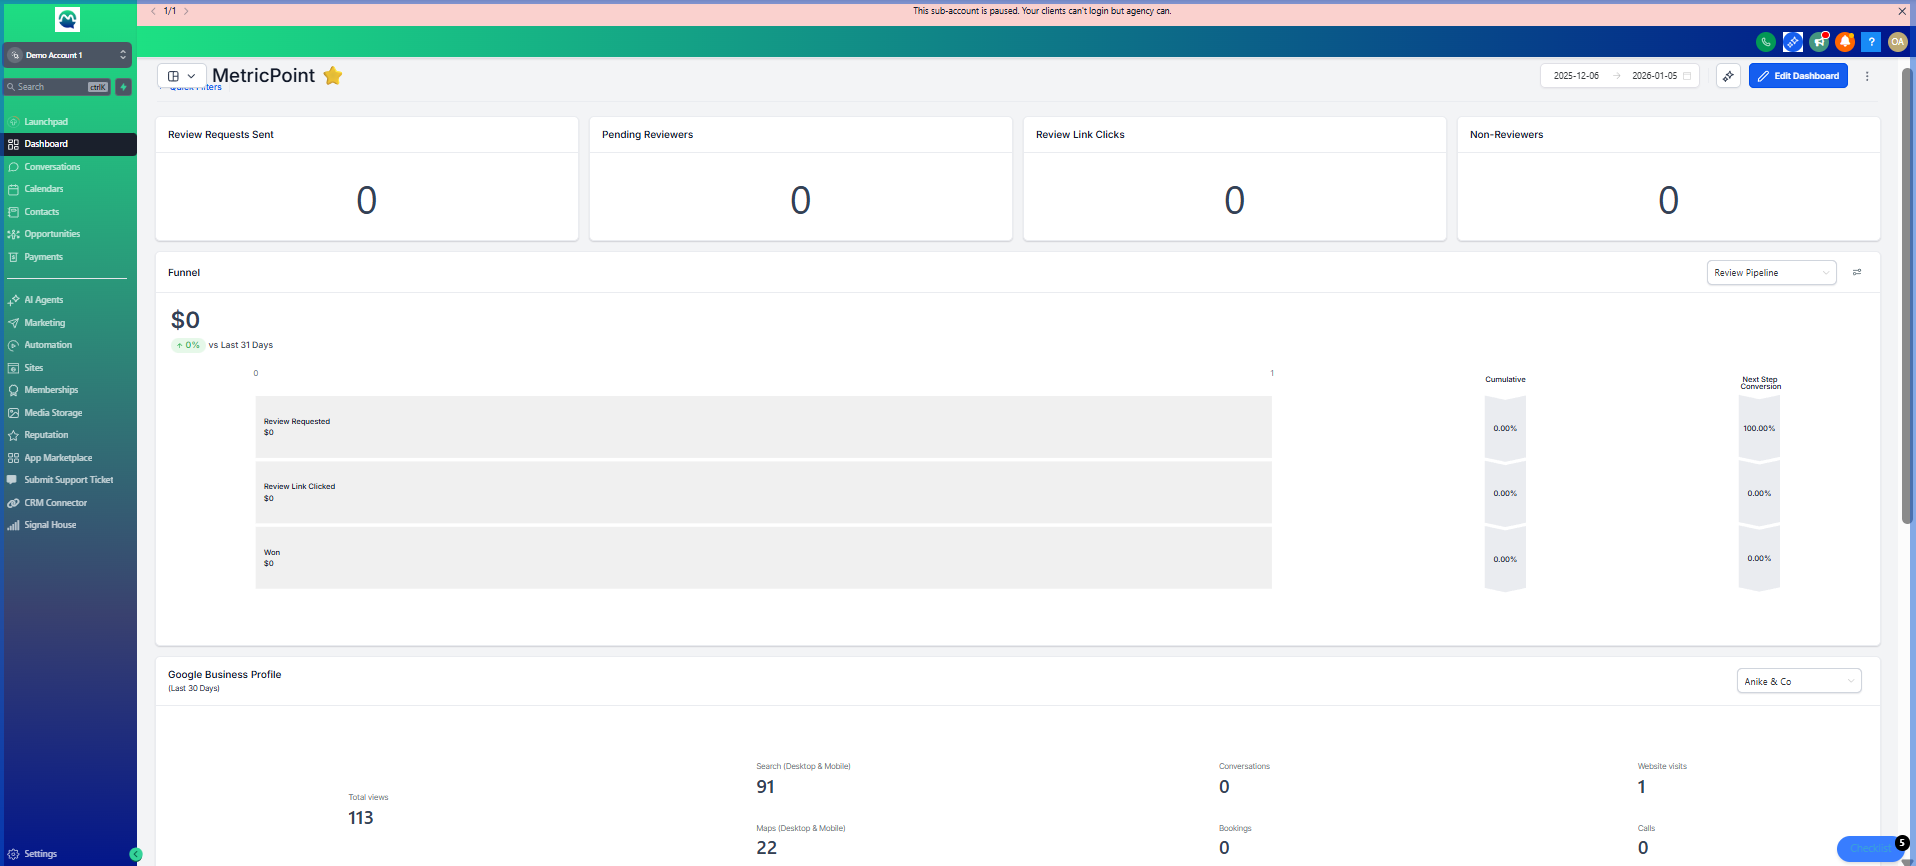This screenshot has height=866, width=1916.
Task: Click the green phone dialer icon
Action: coord(1766,42)
